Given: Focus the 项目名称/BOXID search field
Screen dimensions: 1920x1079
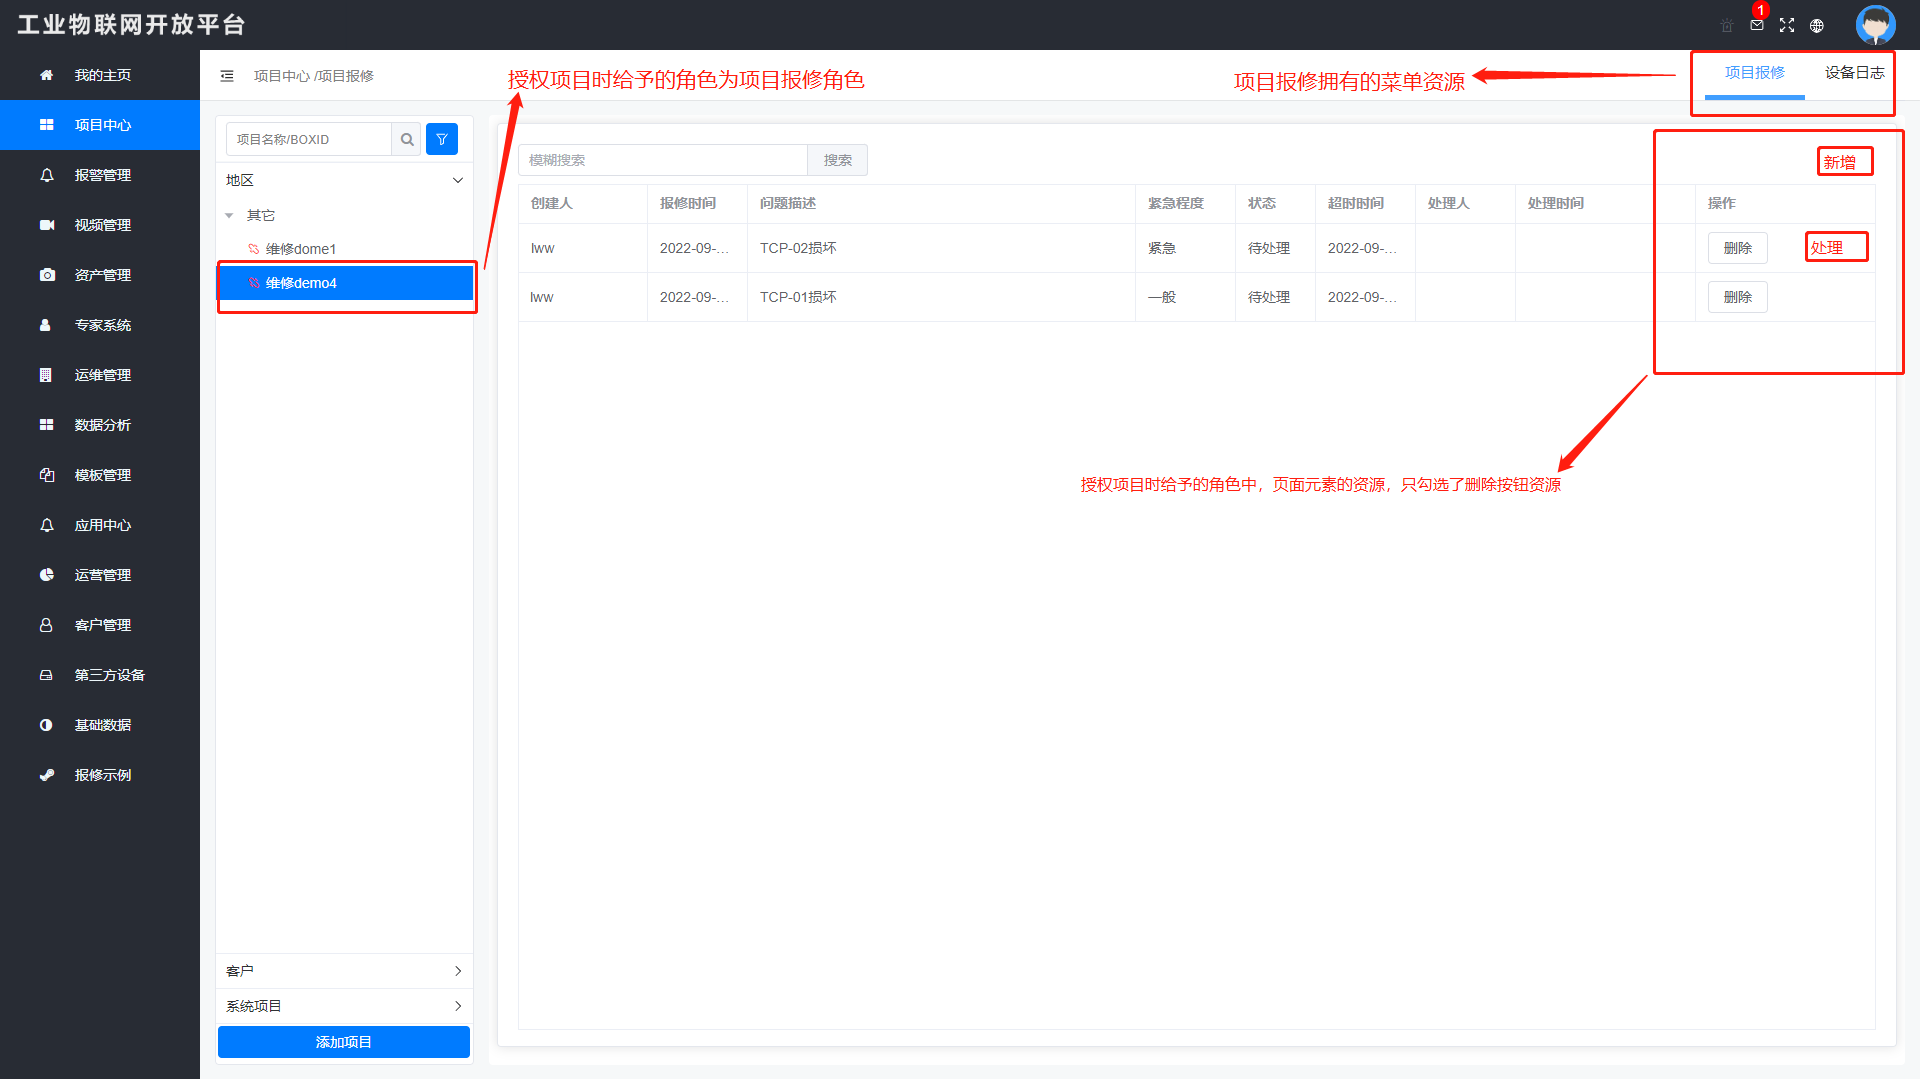Looking at the screenshot, I should click(309, 139).
